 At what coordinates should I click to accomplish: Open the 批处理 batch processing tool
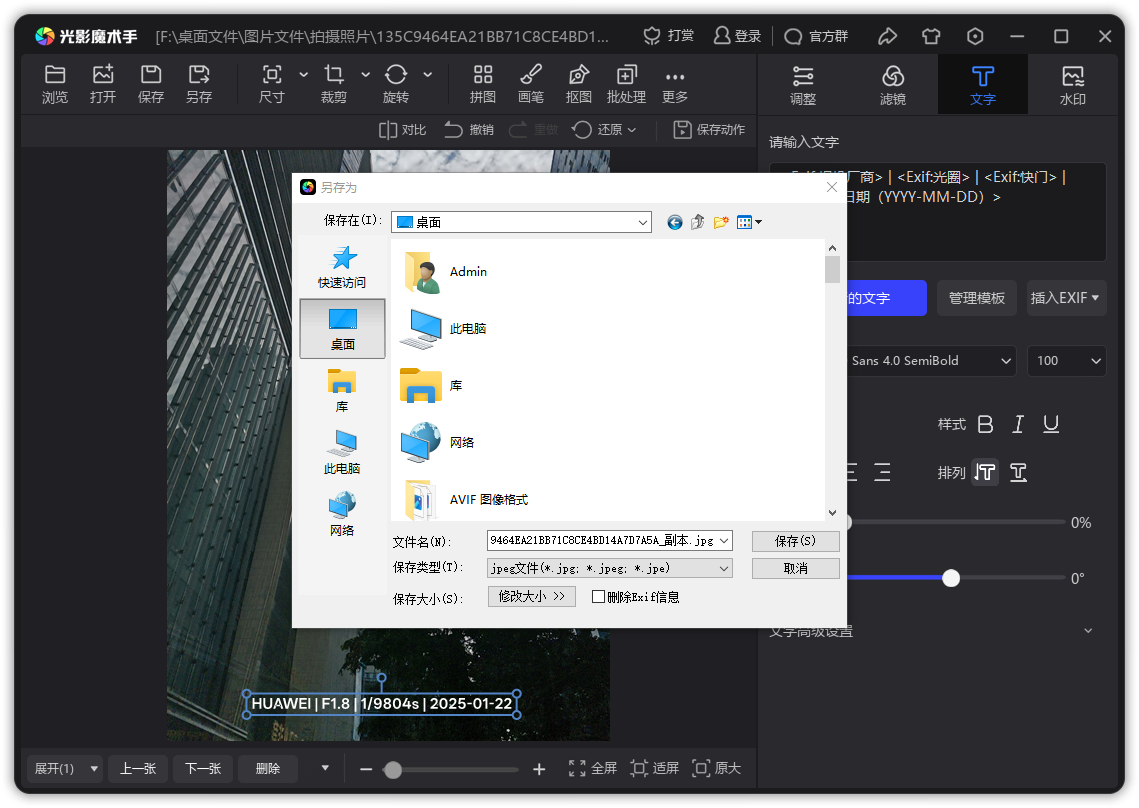coord(626,75)
